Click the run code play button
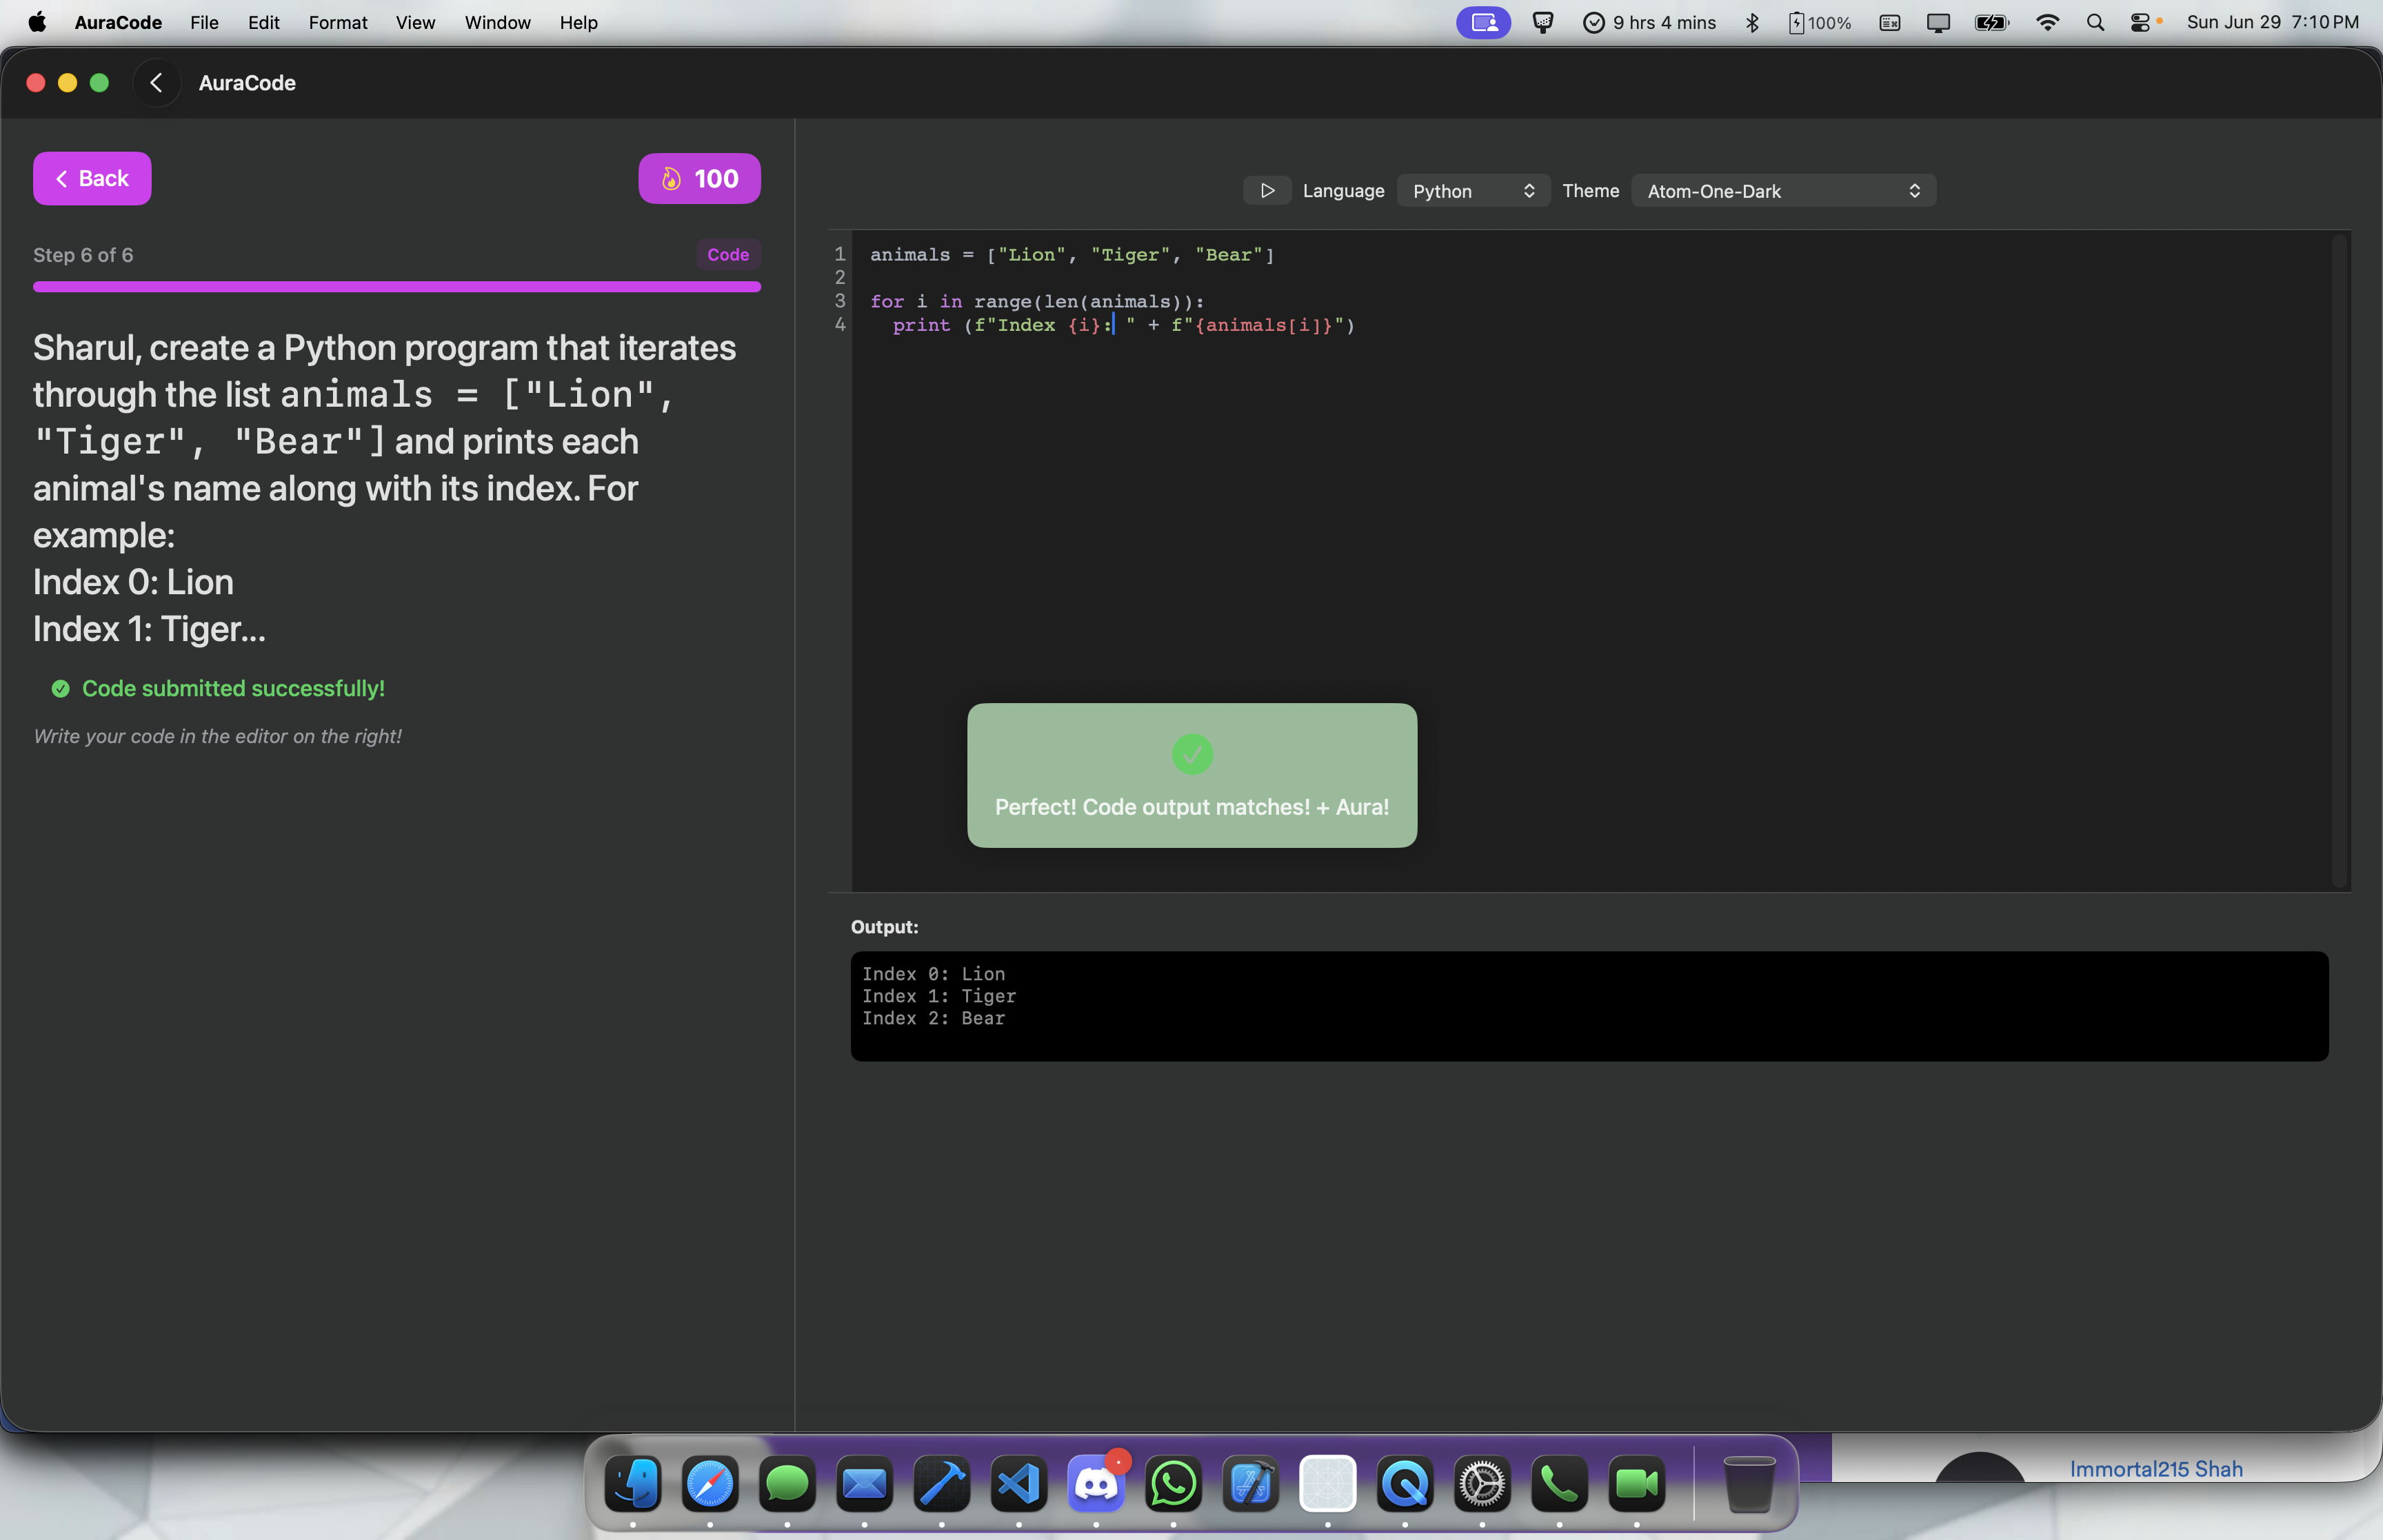The height and width of the screenshot is (1540, 2383). pyautogui.click(x=1267, y=190)
